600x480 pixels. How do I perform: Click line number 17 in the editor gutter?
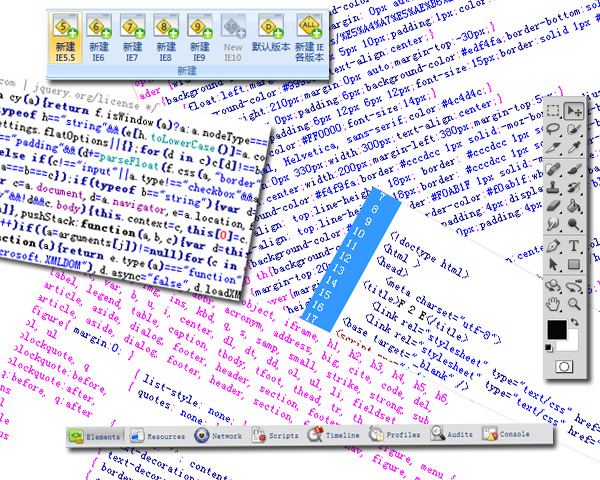[311, 318]
